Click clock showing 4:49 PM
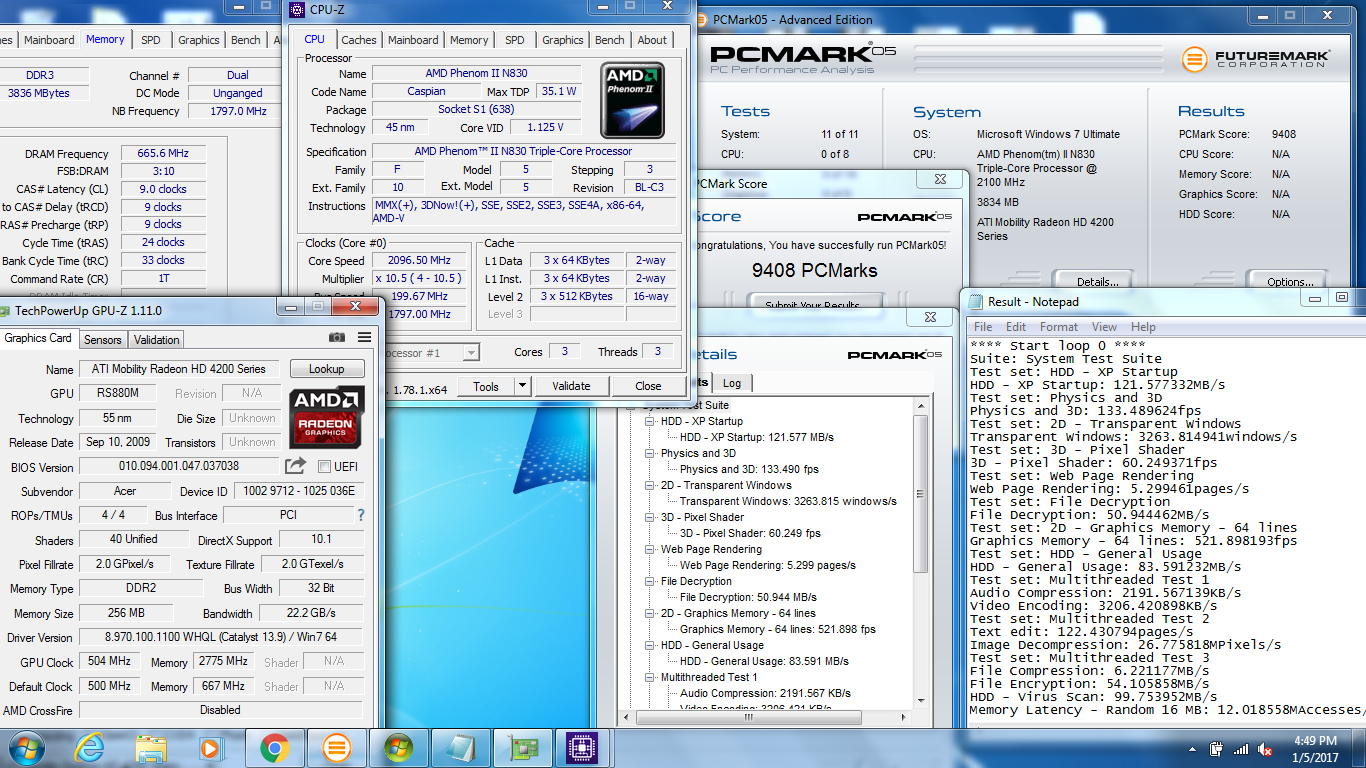The height and width of the screenshot is (768, 1366). point(1316,740)
